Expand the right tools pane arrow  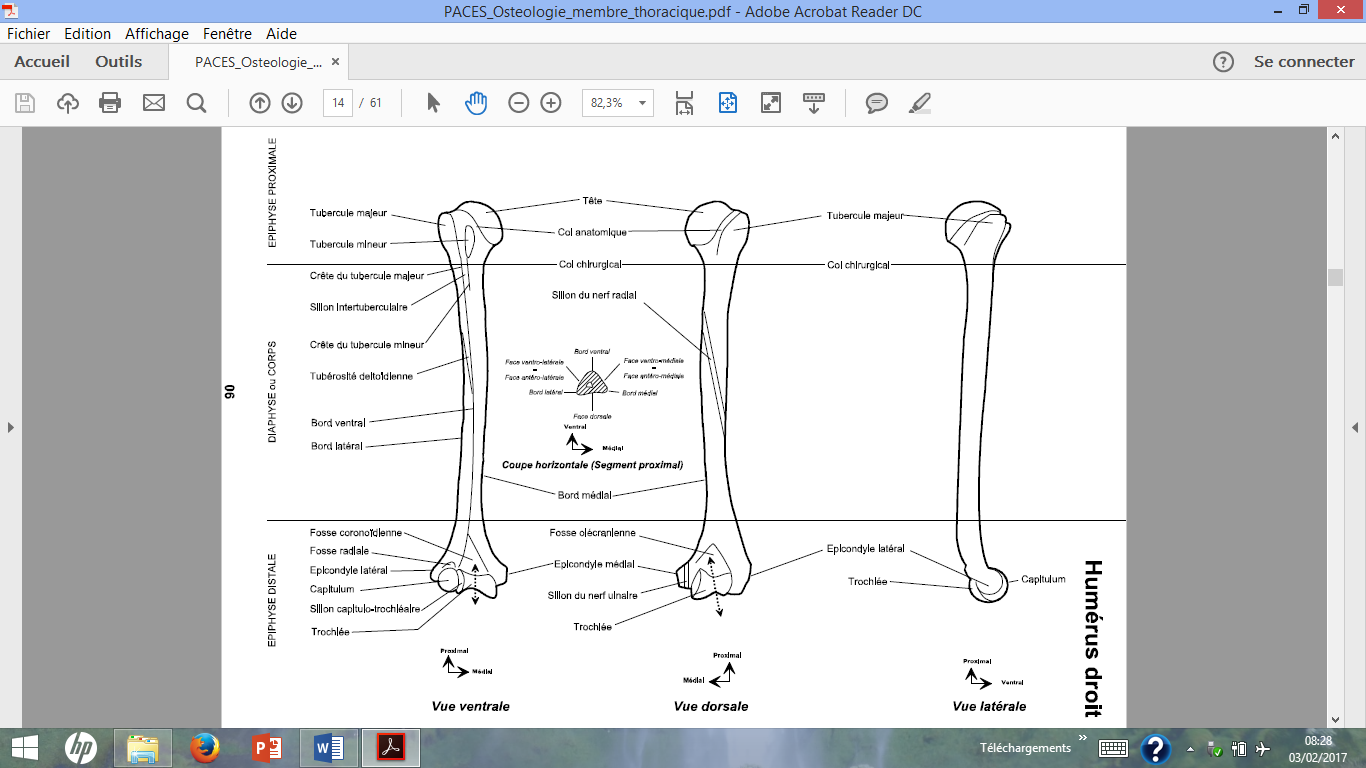click(1355, 428)
